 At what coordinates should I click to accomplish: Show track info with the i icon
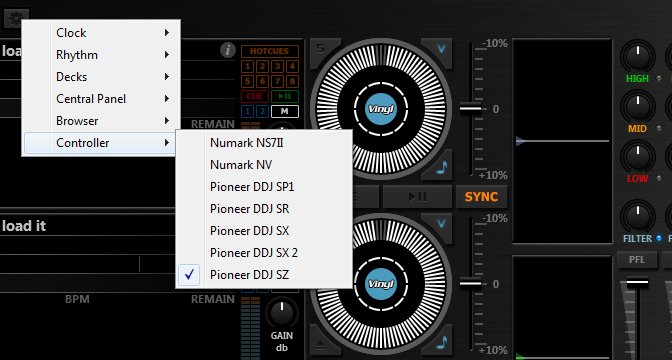(x=228, y=50)
